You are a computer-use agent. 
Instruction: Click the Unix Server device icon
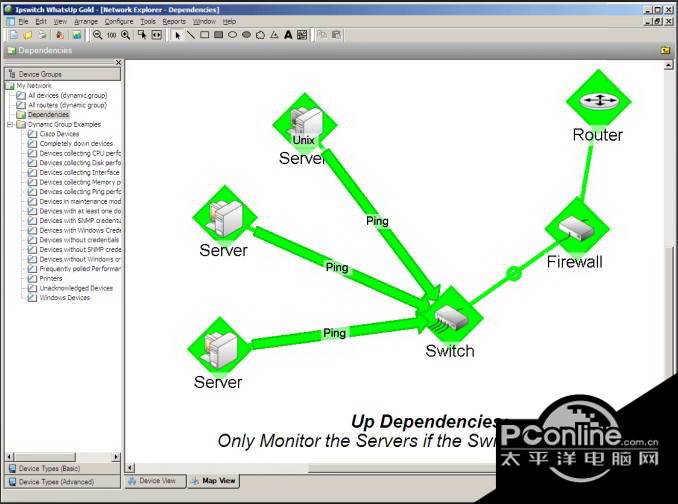(305, 123)
